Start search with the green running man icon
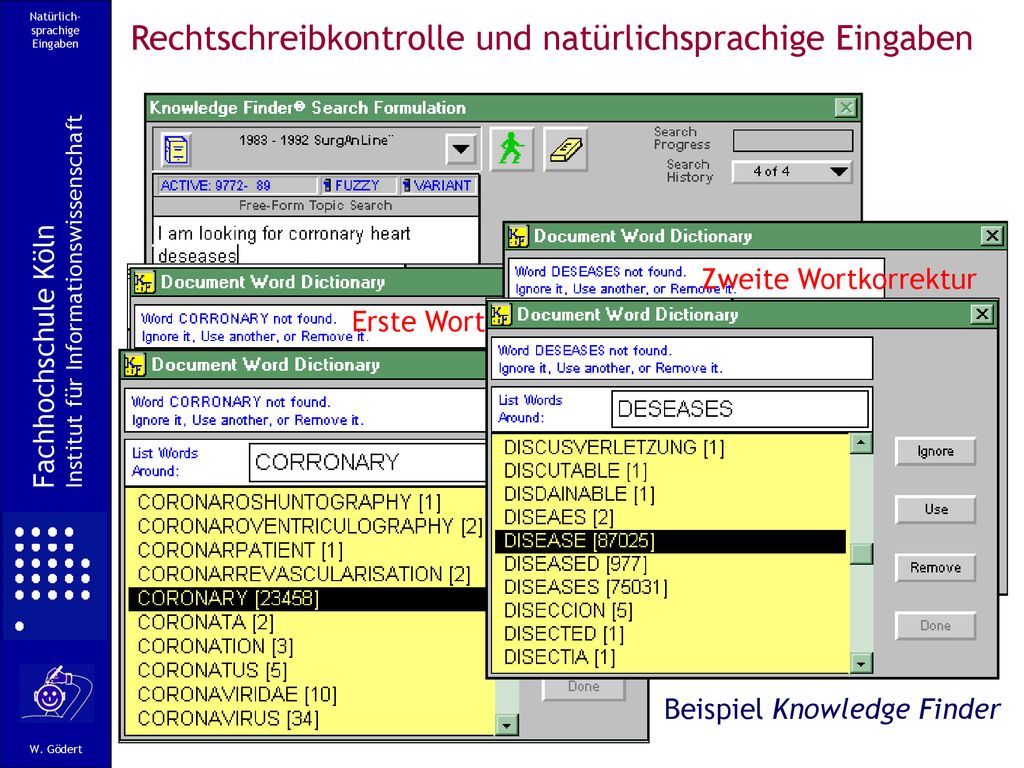Viewport: 1024px width, 768px height. pyautogui.click(x=511, y=149)
